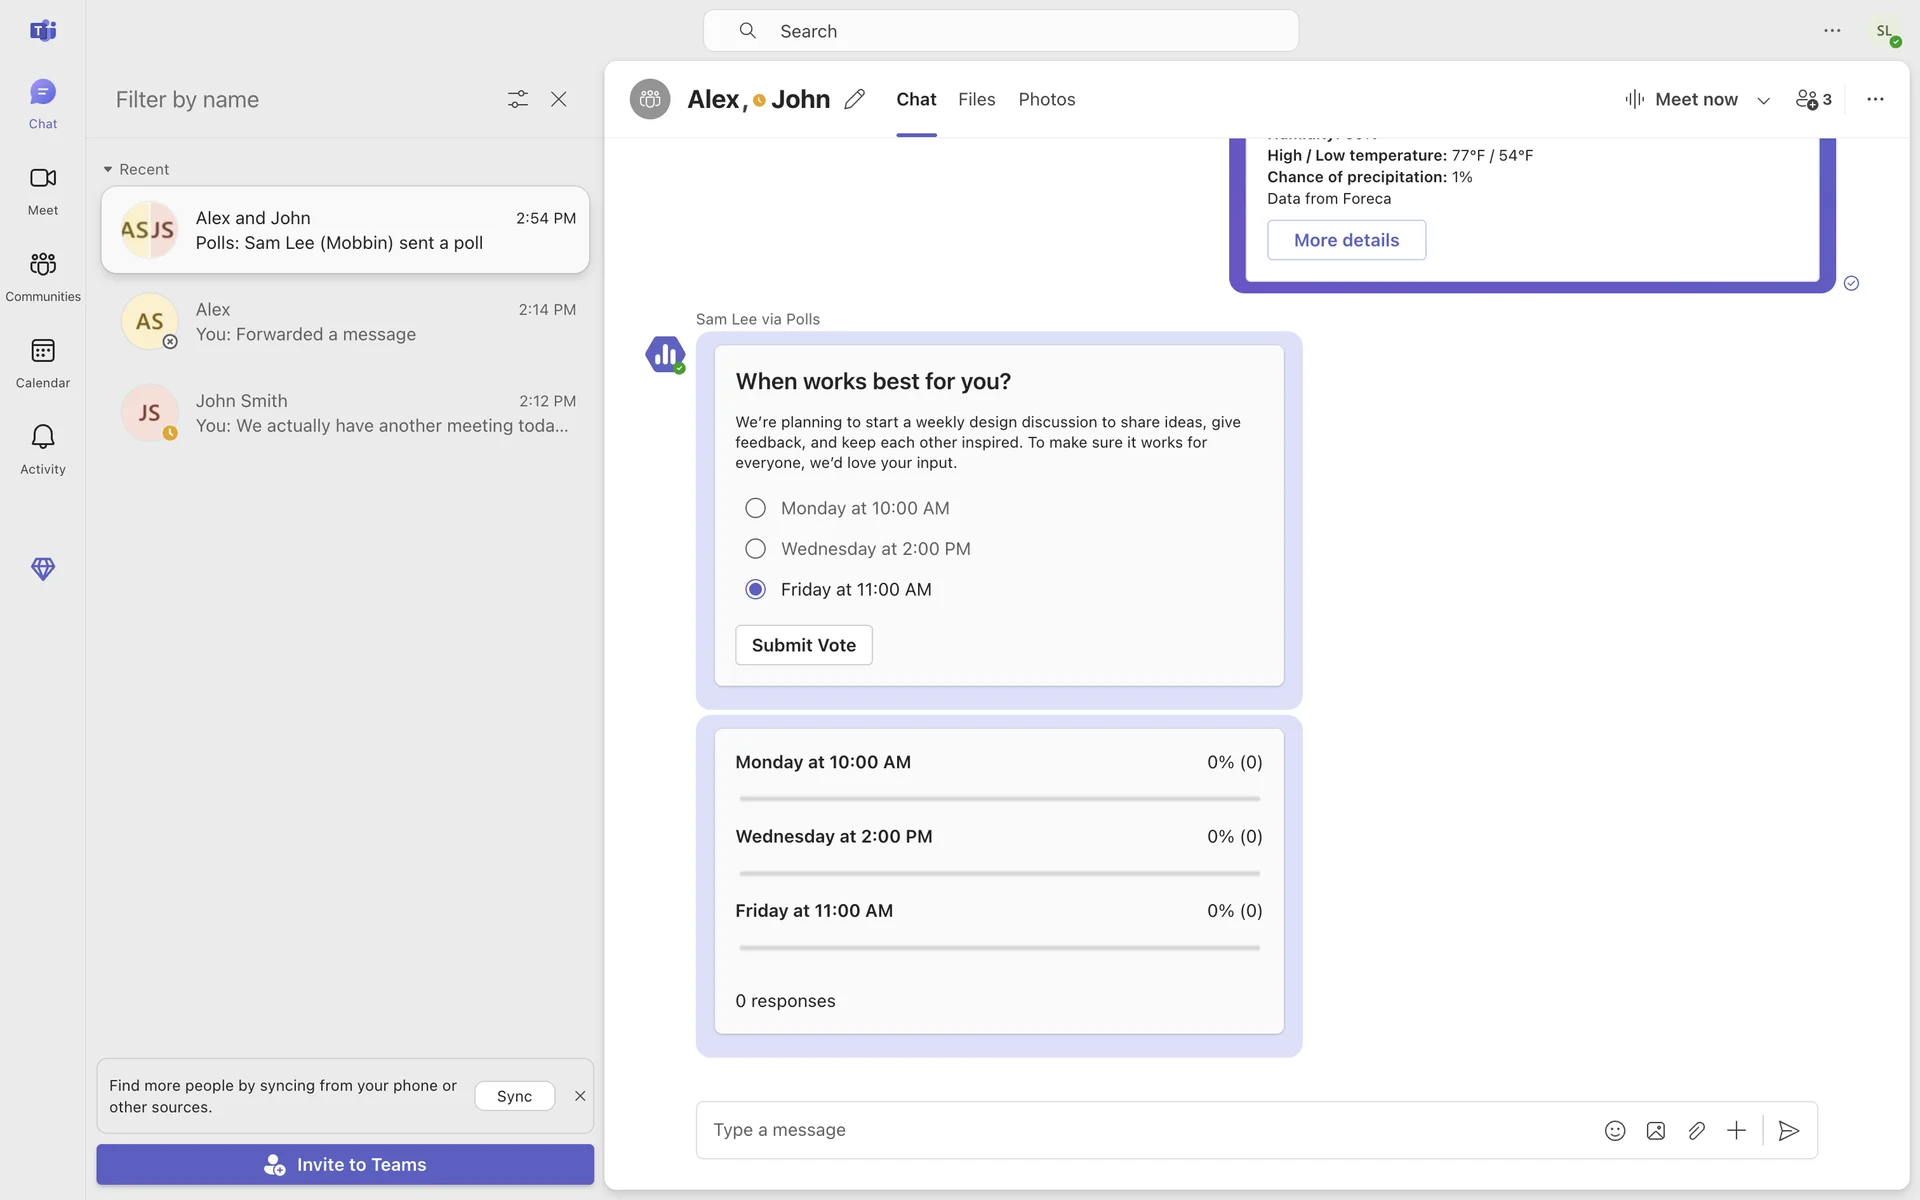1920x1200 pixels.
Task: Open more chat options ellipsis menu
Action: coord(1875,99)
